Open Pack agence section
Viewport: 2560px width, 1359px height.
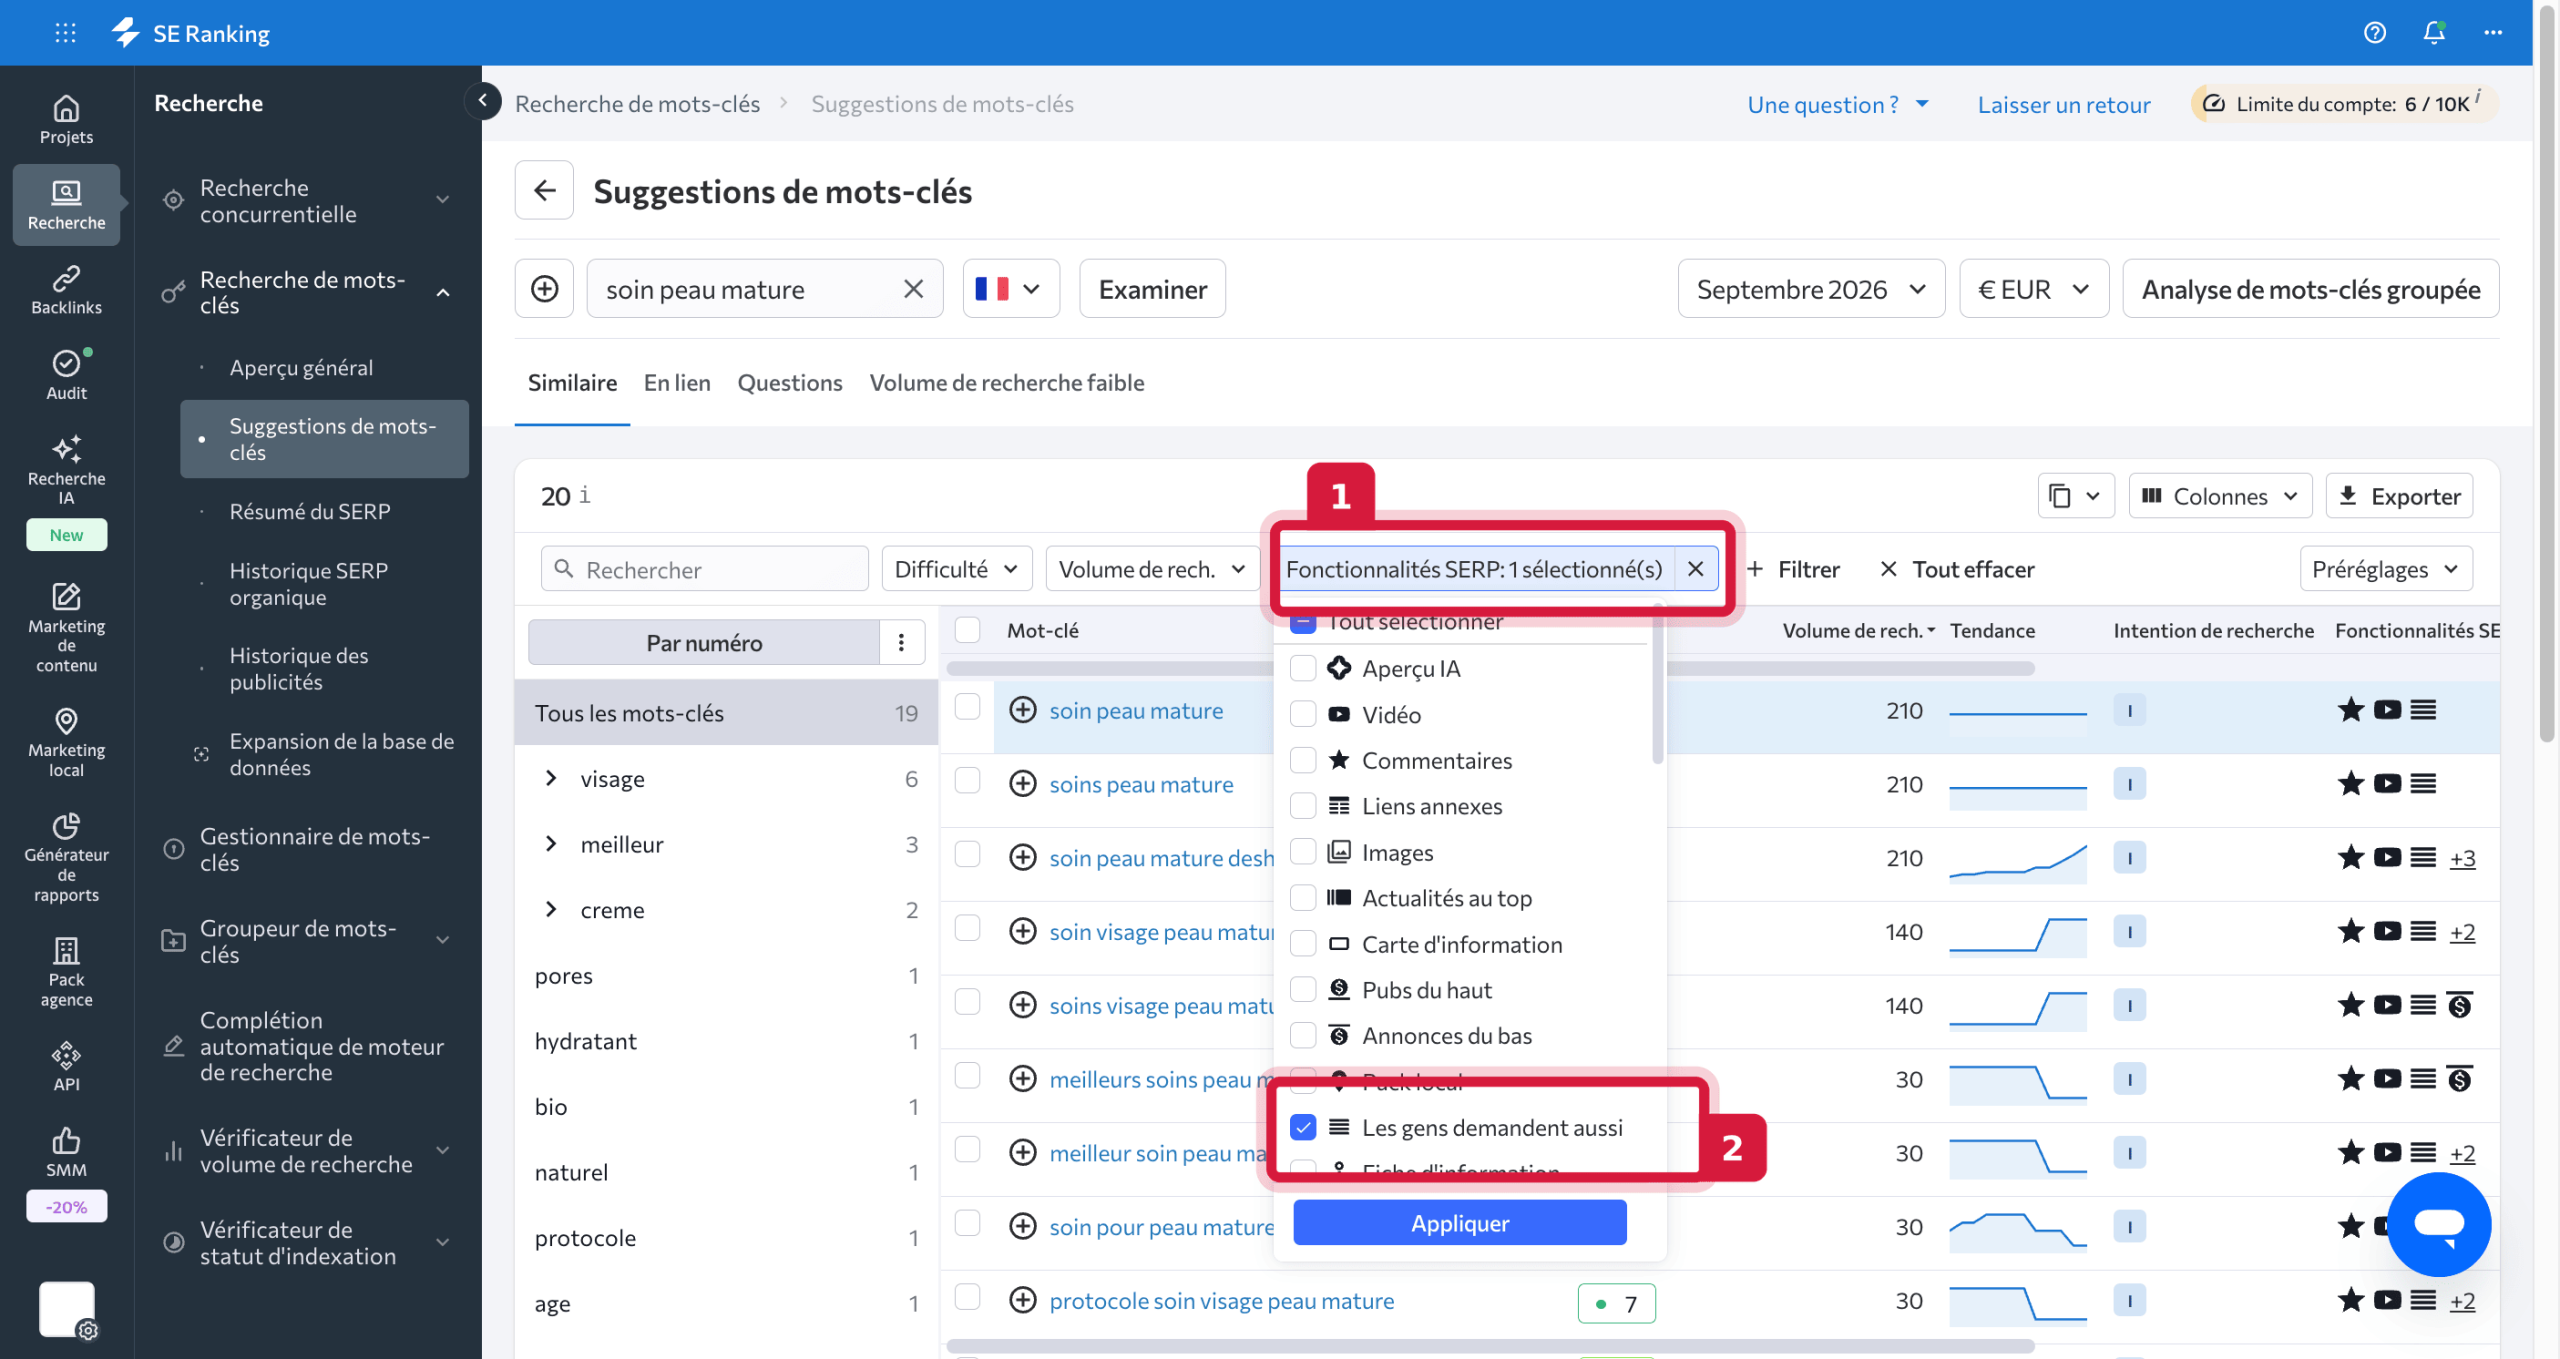point(66,972)
